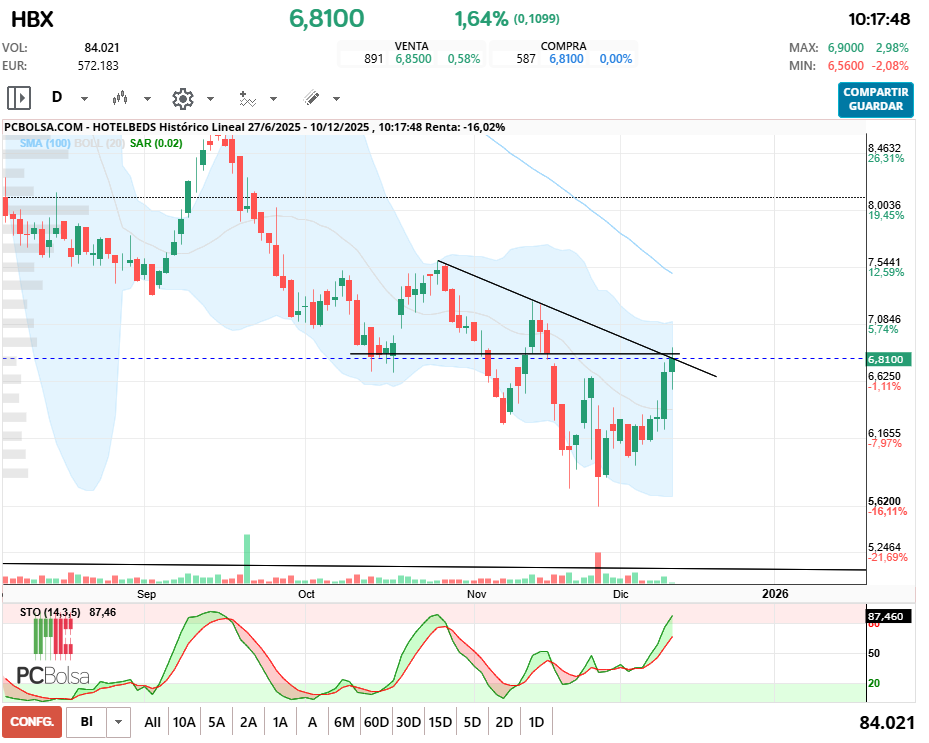Viewport: 929px width, 743px height.
Task: Open dropdown arrow beside candlestick icon
Action: click(x=147, y=99)
